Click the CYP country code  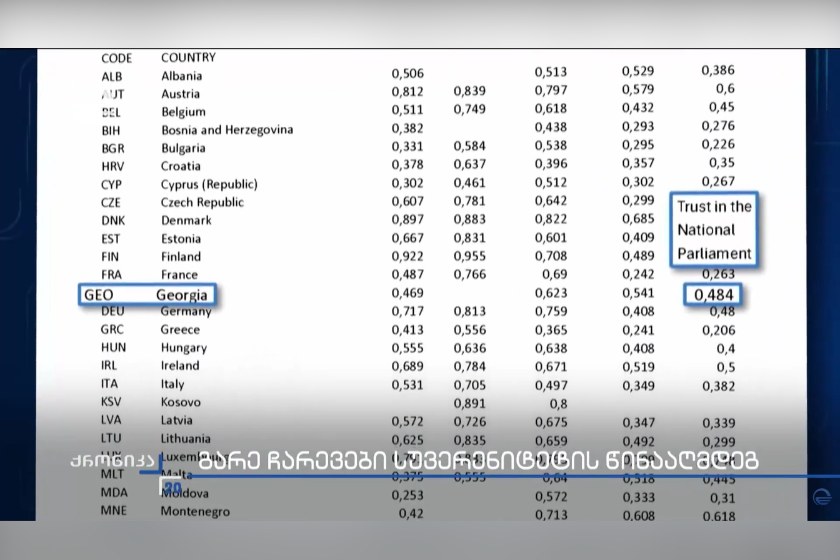[x=111, y=185]
